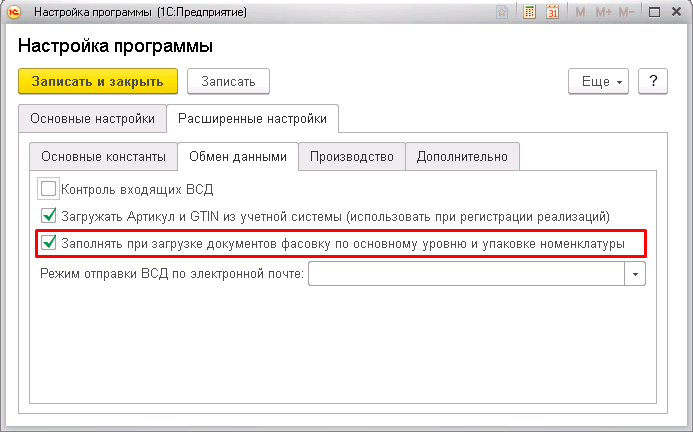Toggle Загружать Артикул и GTIN checkbox
This screenshot has height=432, width=693.
coord(48,216)
